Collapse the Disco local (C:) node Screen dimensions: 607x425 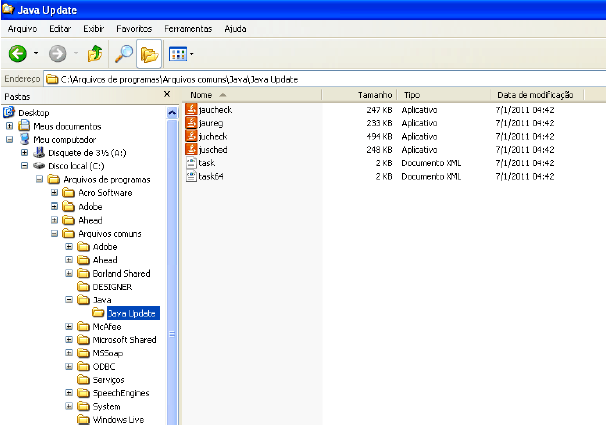click(25, 166)
